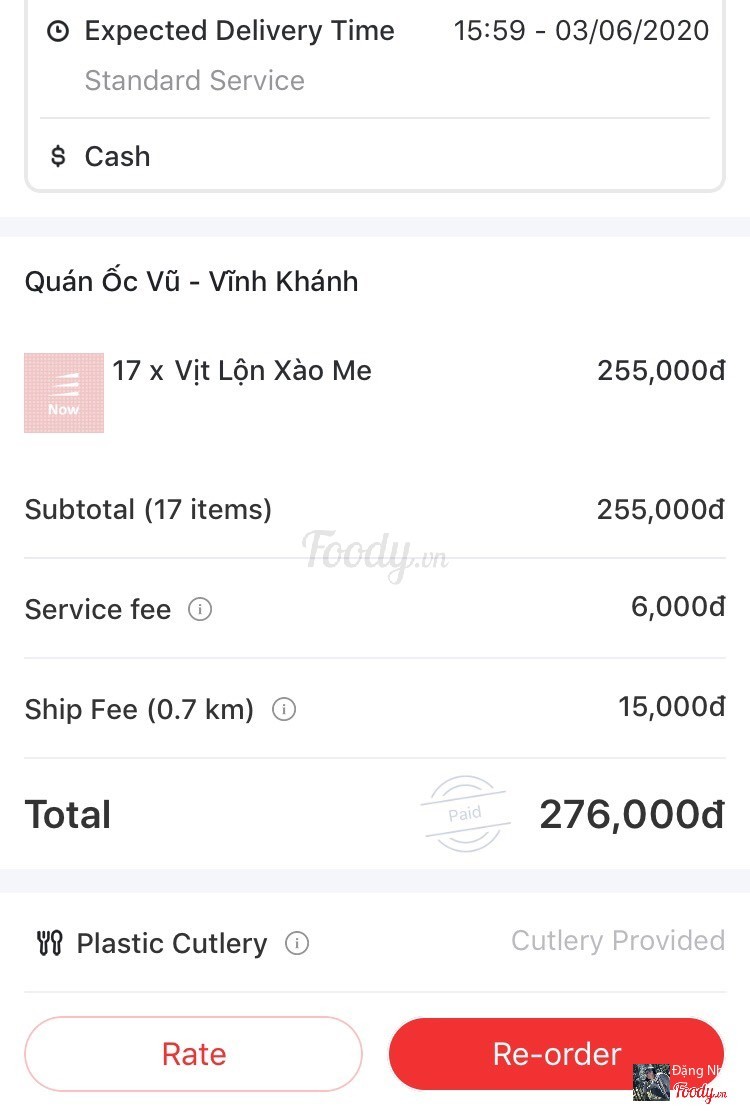The image size is (750, 1114).
Task: Tap the dollar sign icon beside Cash
Action: [x=58, y=156]
